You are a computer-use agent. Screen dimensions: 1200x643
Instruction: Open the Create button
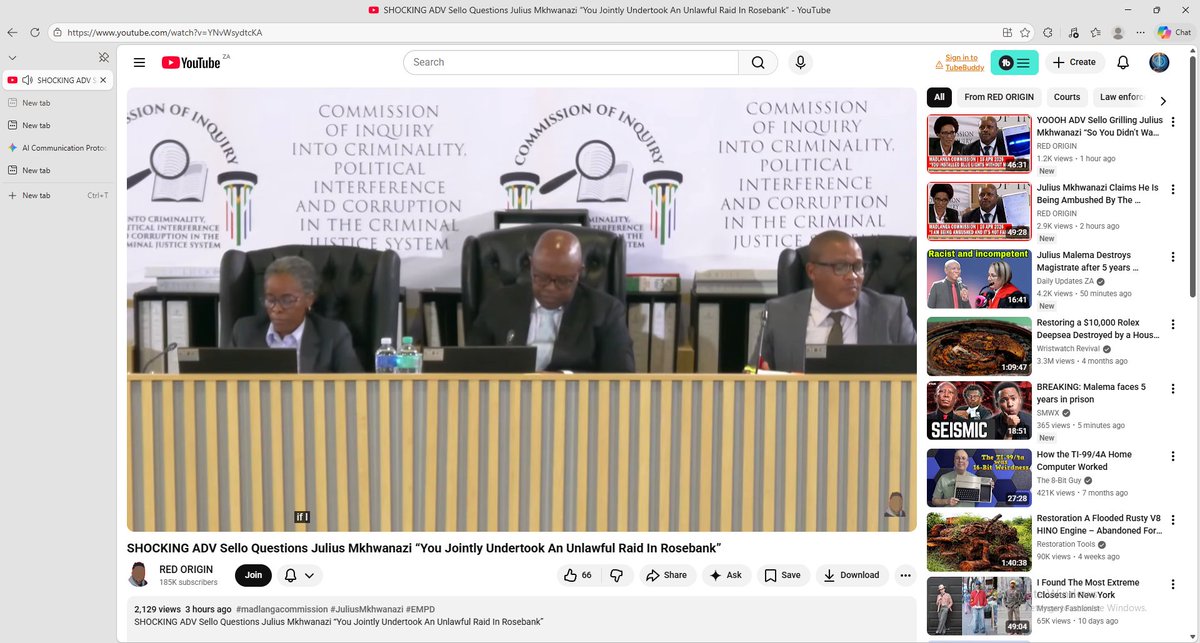click(1075, 62)
